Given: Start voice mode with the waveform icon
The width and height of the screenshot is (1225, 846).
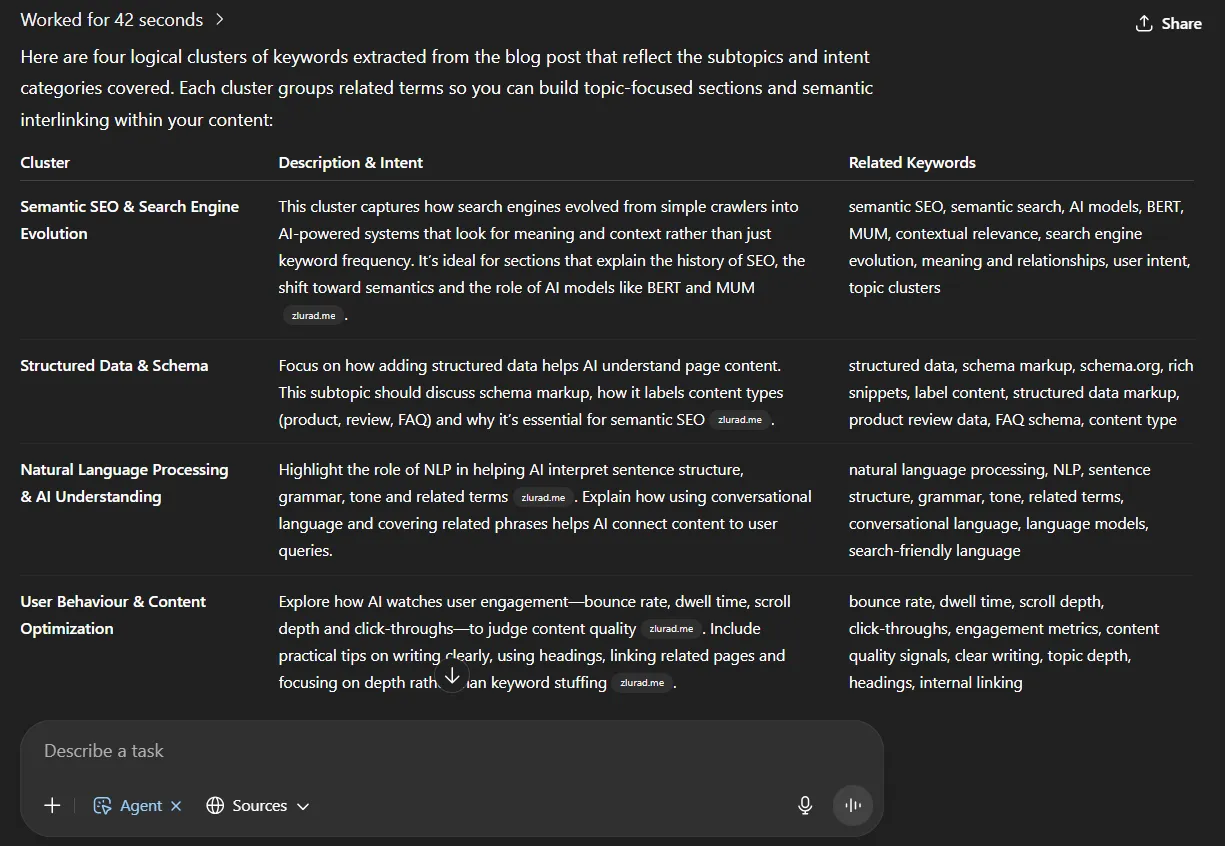Looking at the screenshot, I should [x=851, y=805].
